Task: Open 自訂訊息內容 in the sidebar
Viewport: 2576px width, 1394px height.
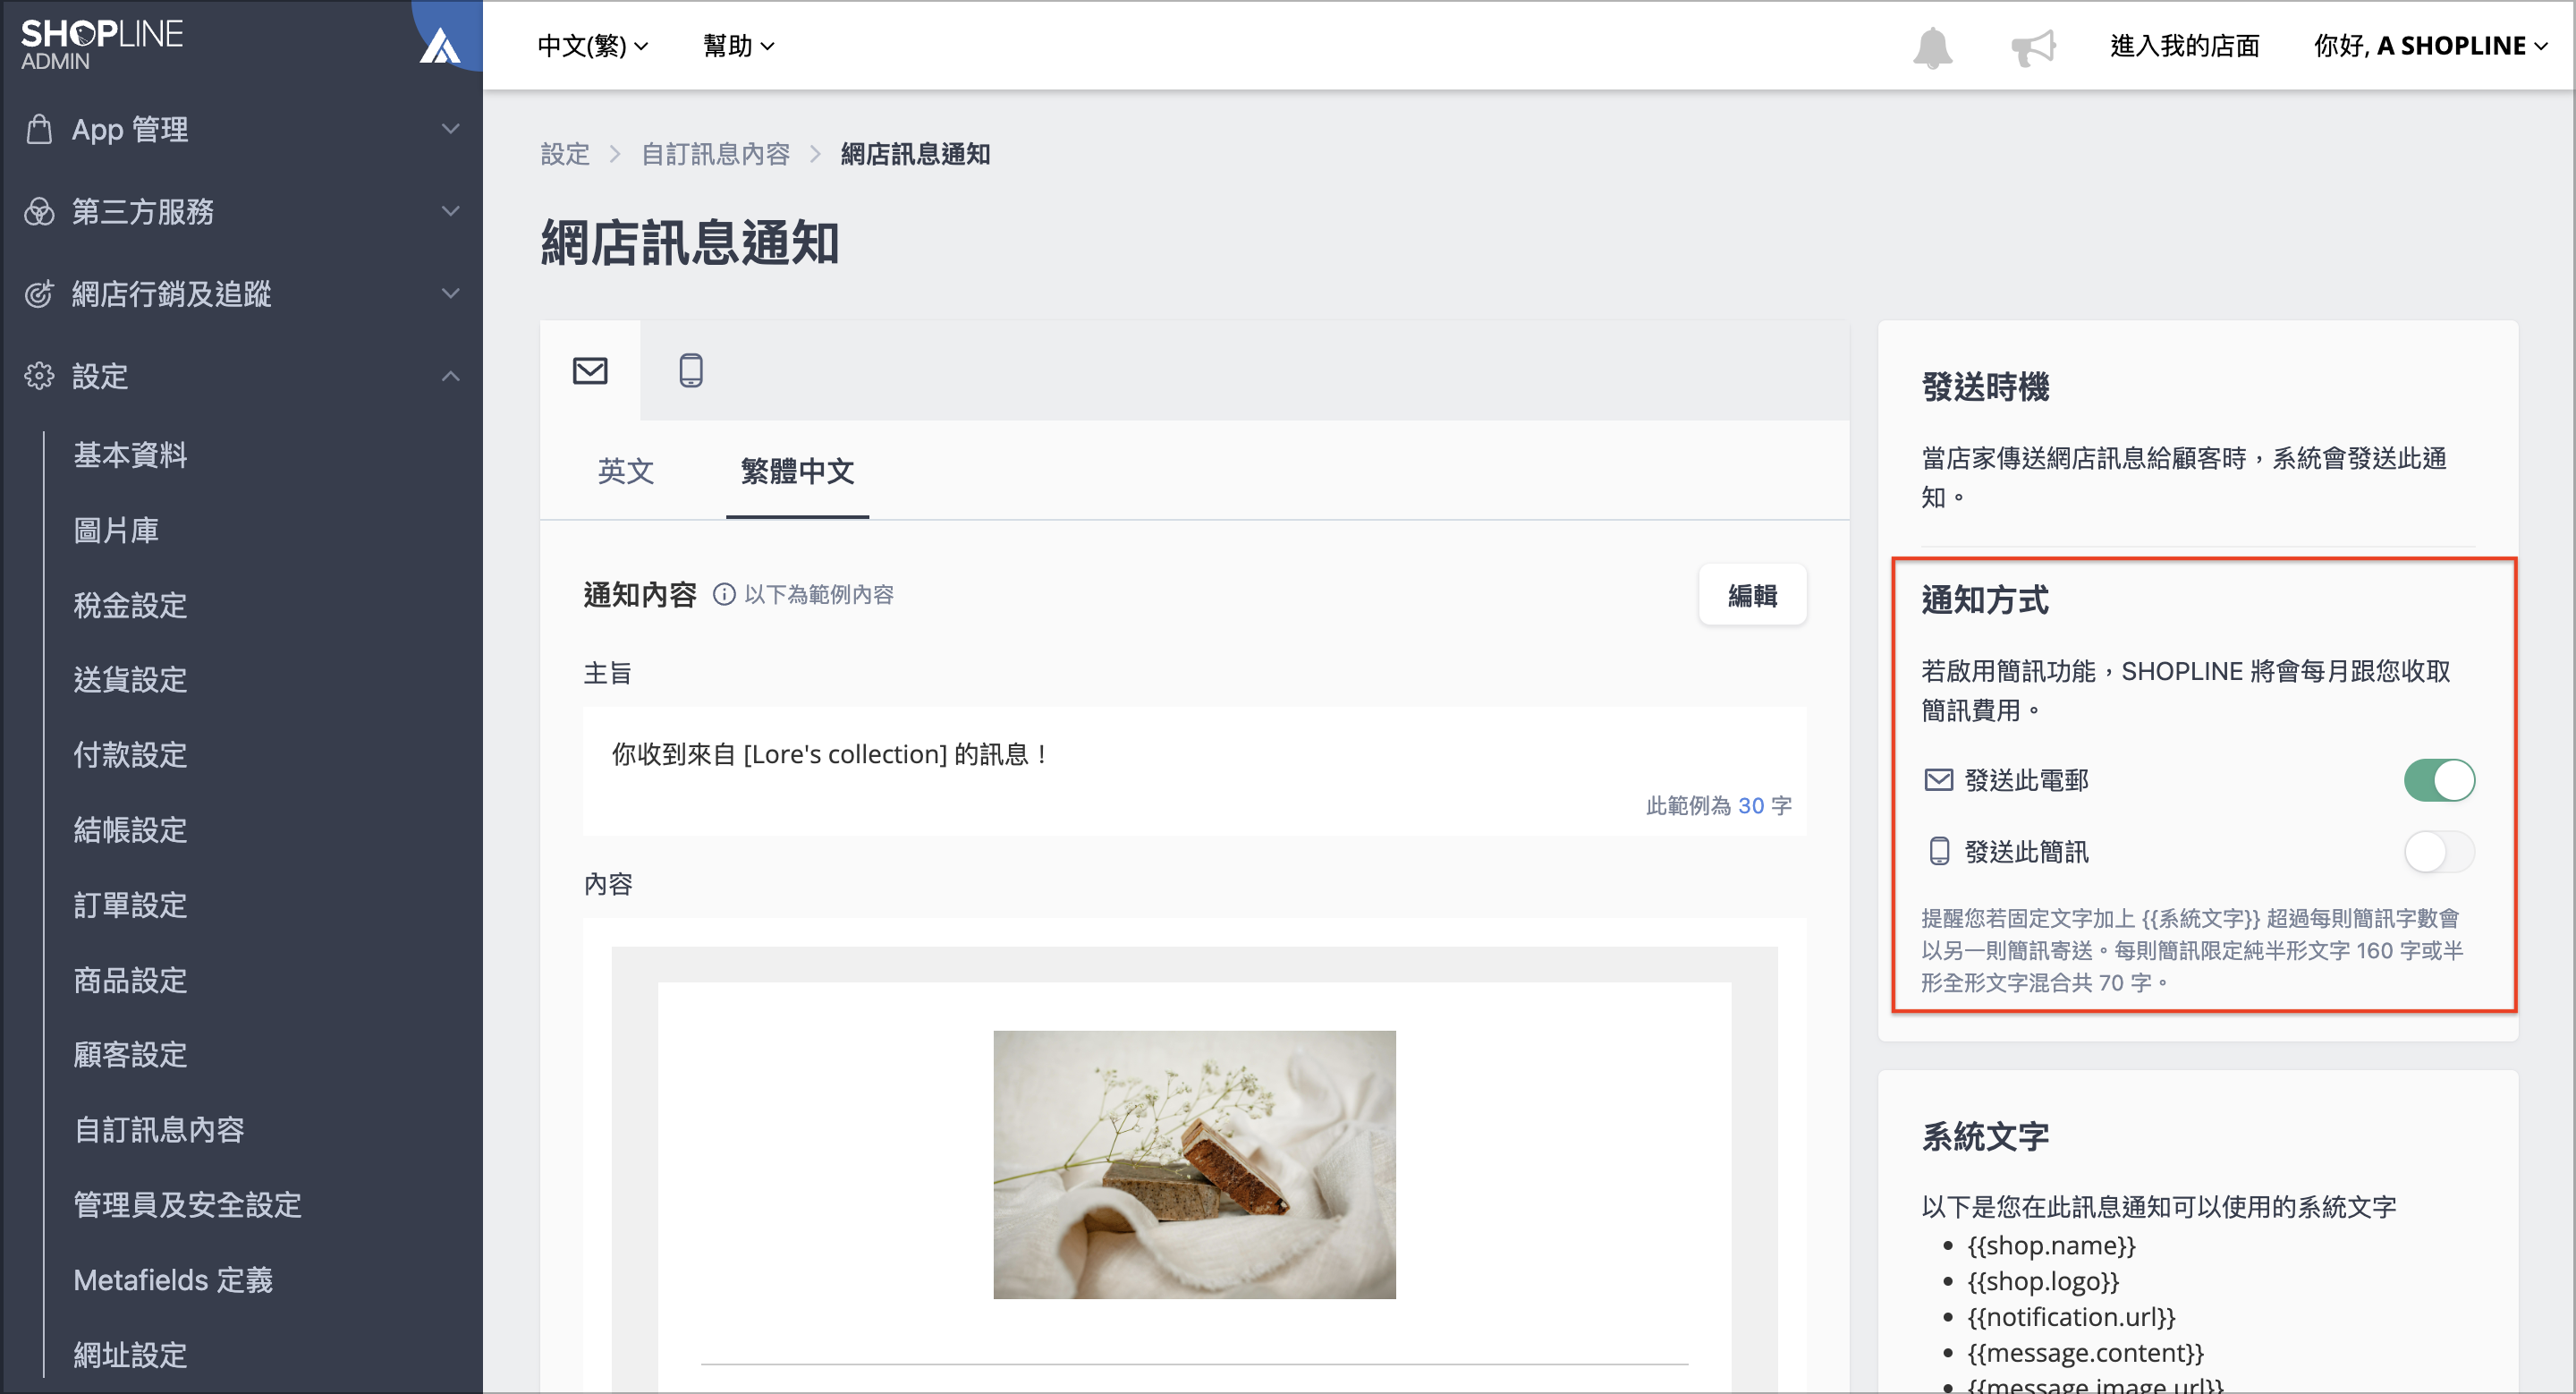Action: pos(159,1130)
